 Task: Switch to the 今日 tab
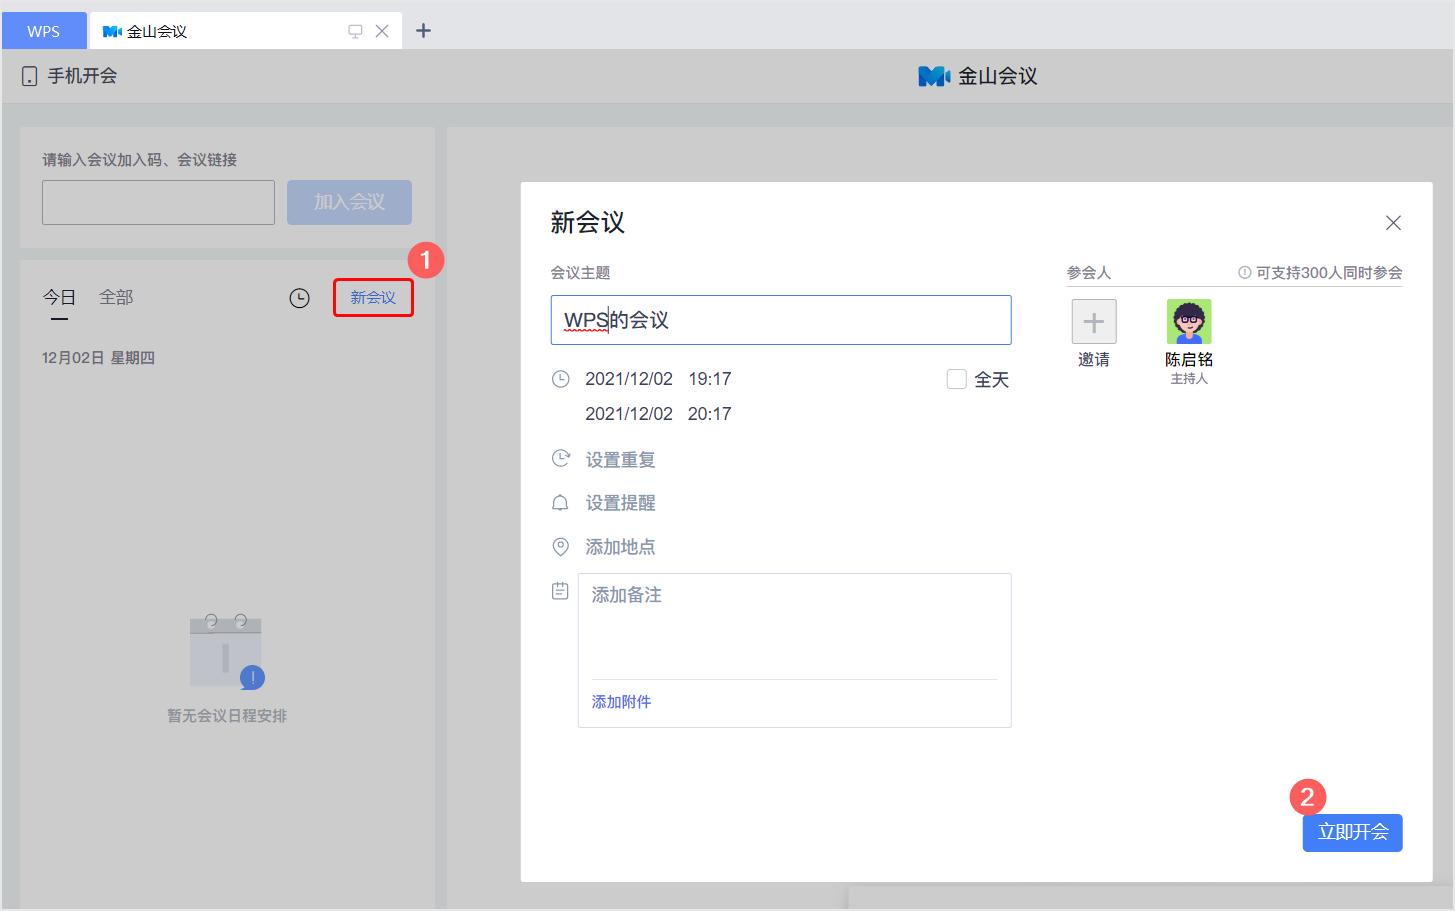click(x=59, y=297)
